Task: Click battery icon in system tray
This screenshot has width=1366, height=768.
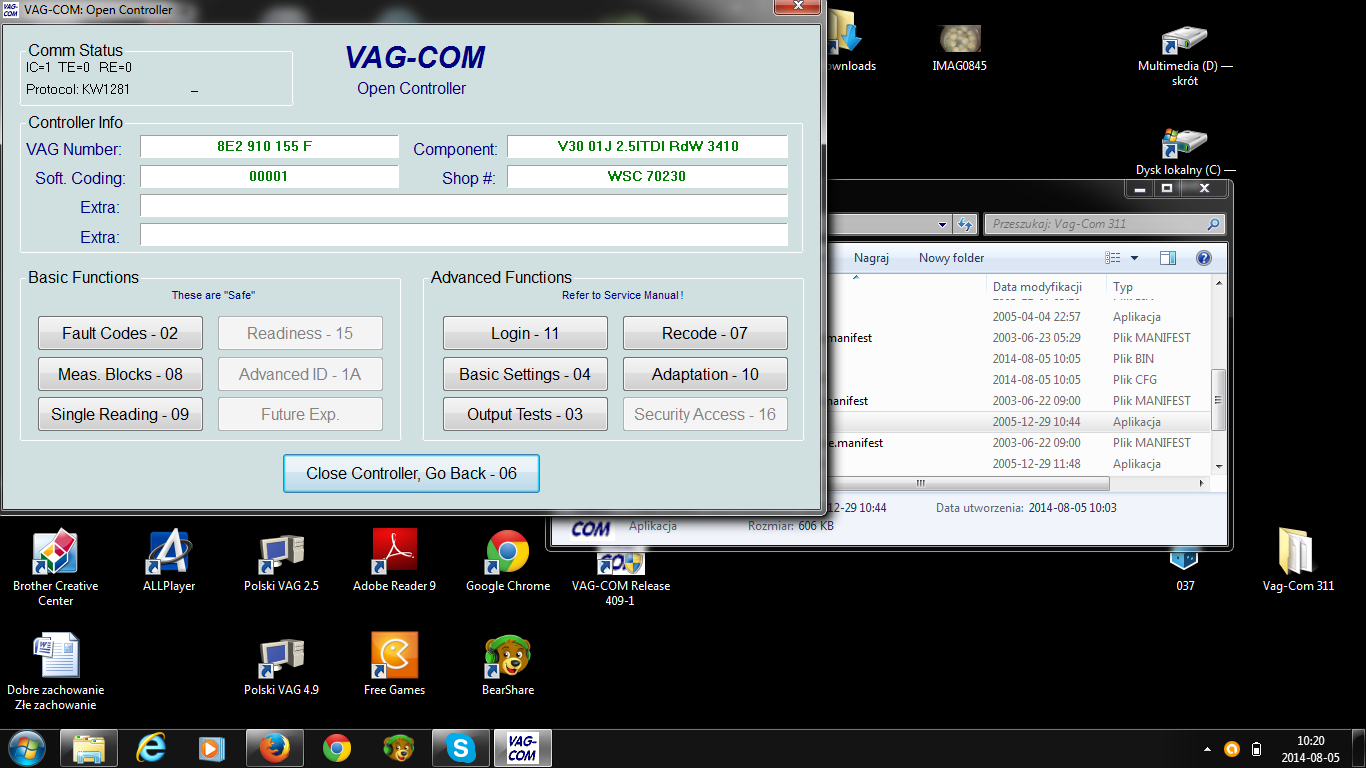Action: pyautogui.click(x=1257, y=749)
